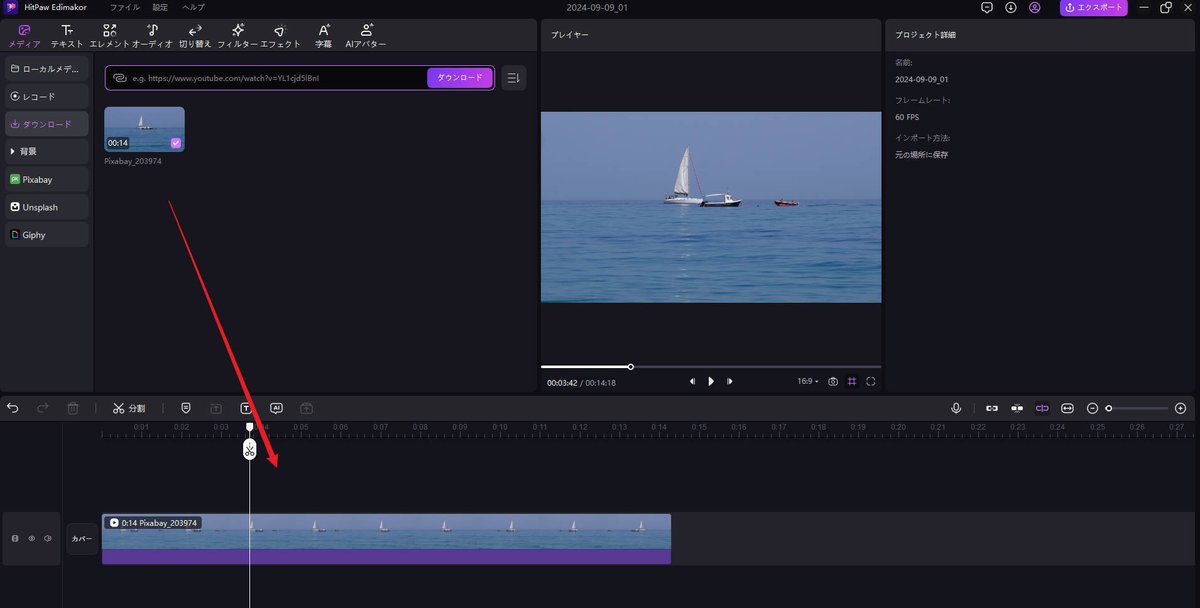Toggle track visibility eye icon
This screenshot has height=608, width=1200.
31,538
